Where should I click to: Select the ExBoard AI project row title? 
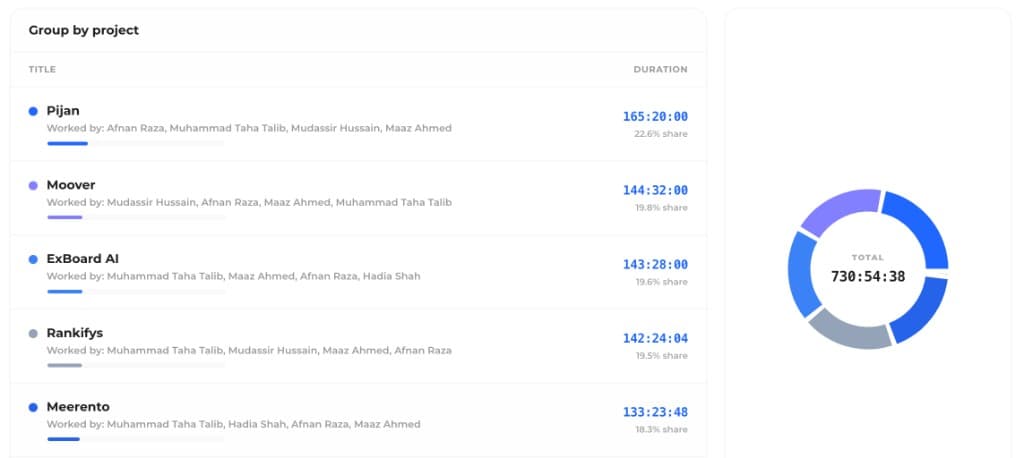pyautogui.click(x=82, y=259)
